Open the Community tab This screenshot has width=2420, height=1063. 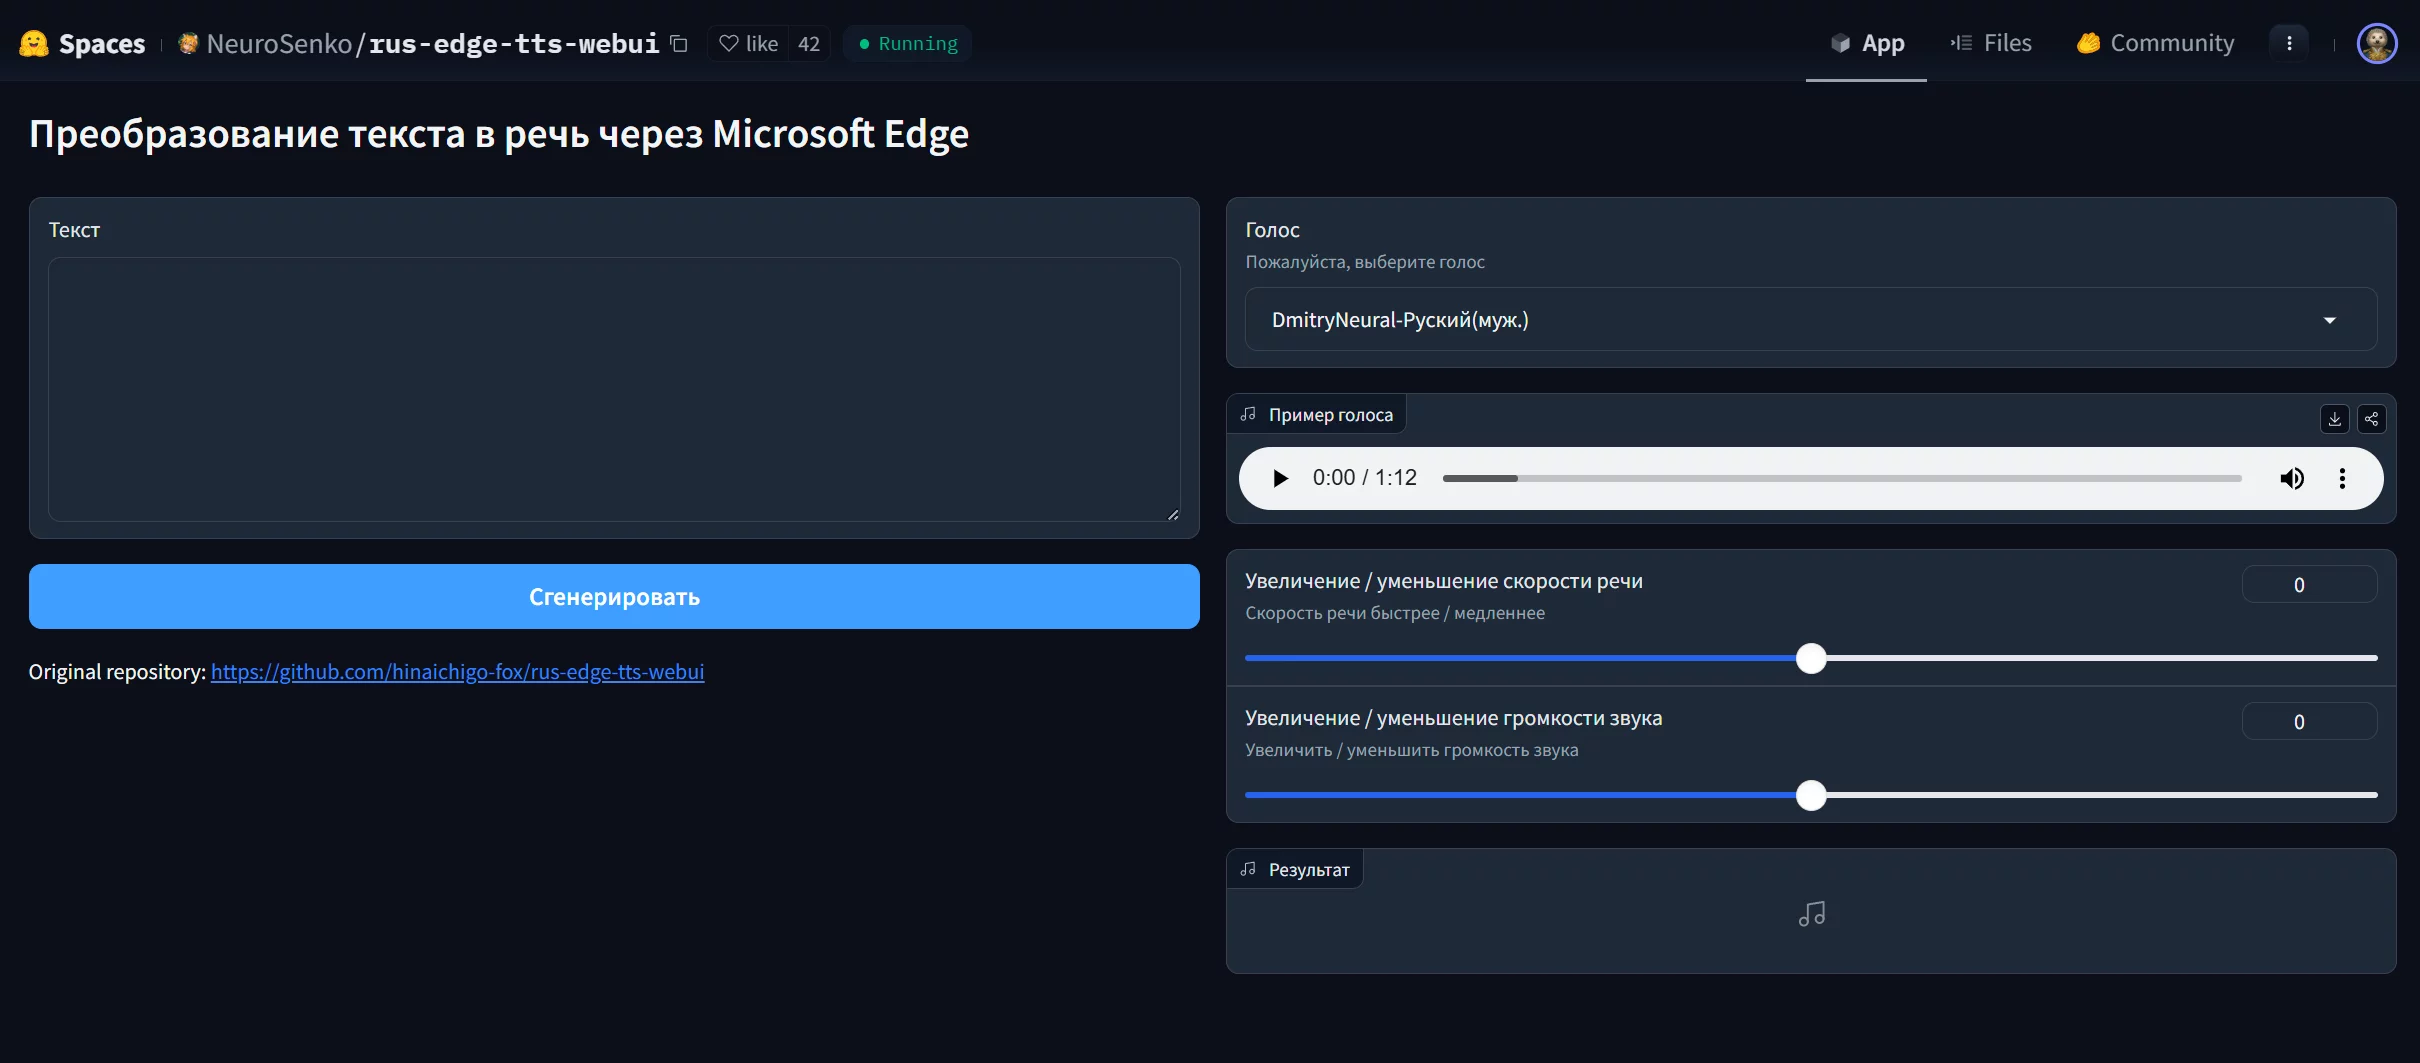point(2155,43)
